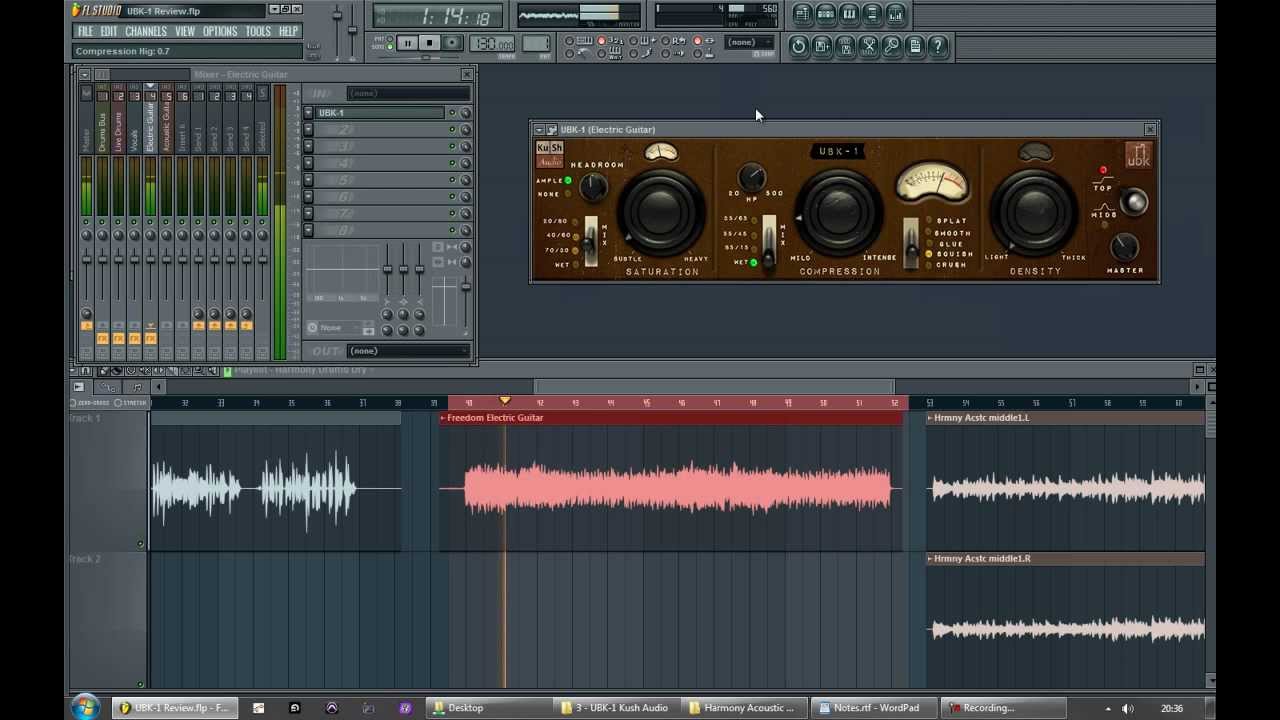Switch to the Recording taskbar window
The image size is (1280, 720).
pyautogui.click(x=1003, y=708)
